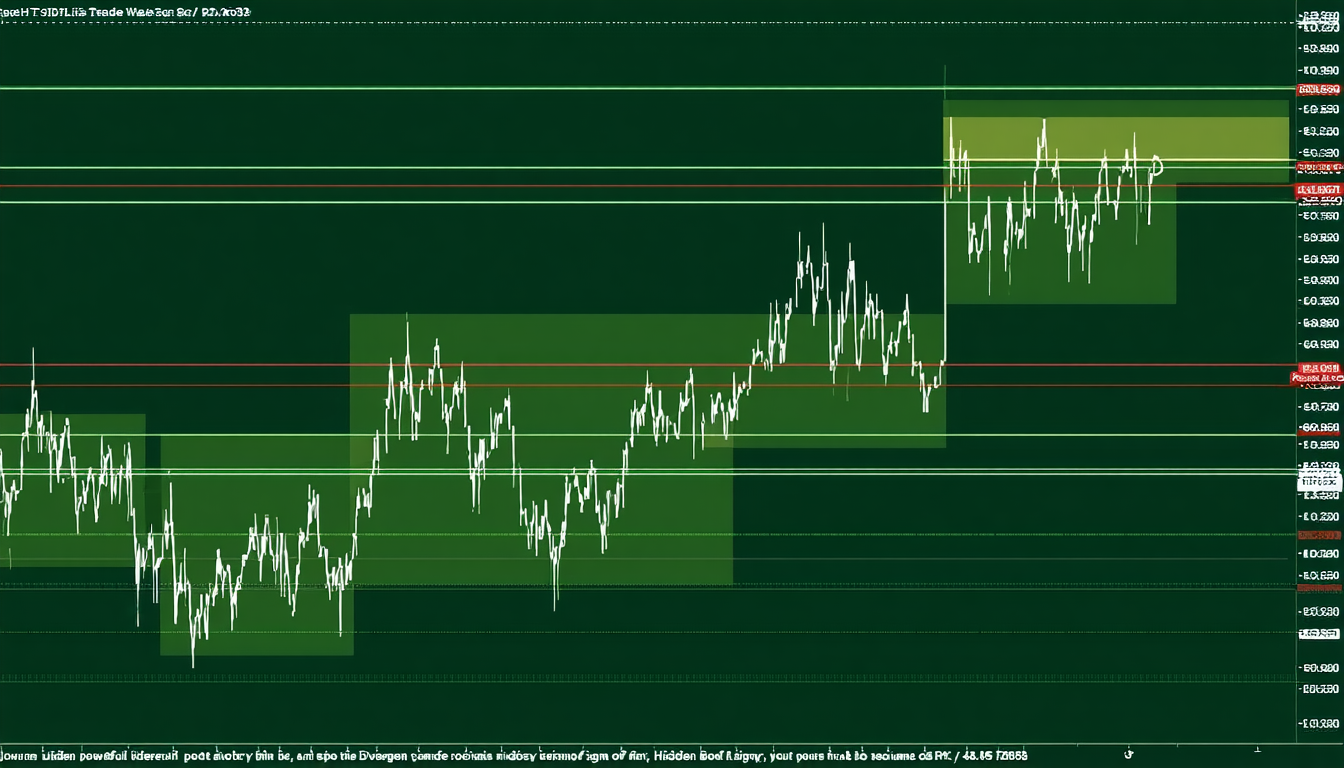Click the lowest wick bottom of the price series
The width and height of the screenshot is (1344, 768).
coord(193,666)
